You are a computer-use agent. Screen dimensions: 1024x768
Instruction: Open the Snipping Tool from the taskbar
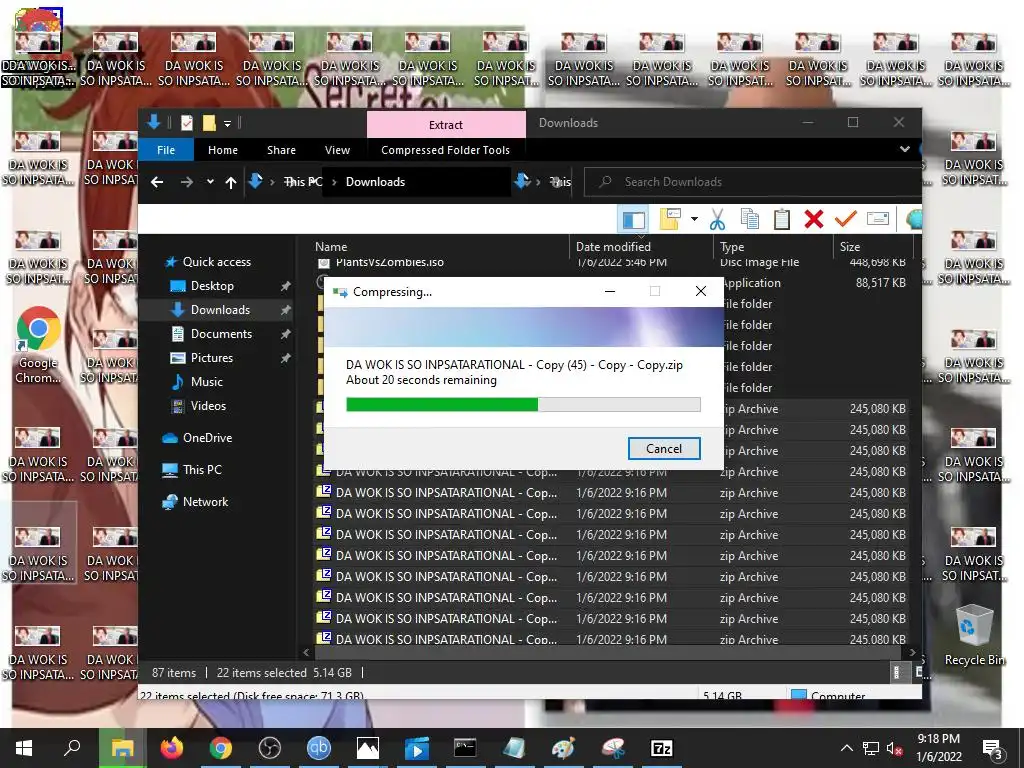[x=613, y=748]
